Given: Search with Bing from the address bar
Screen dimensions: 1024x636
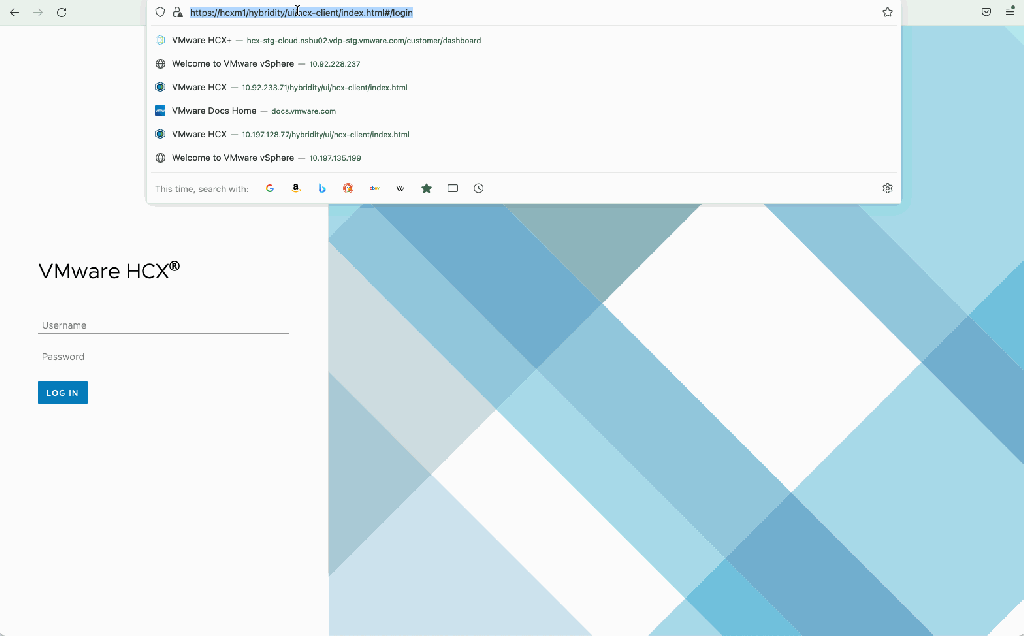Looking at the screenshot, I should 322,188.
